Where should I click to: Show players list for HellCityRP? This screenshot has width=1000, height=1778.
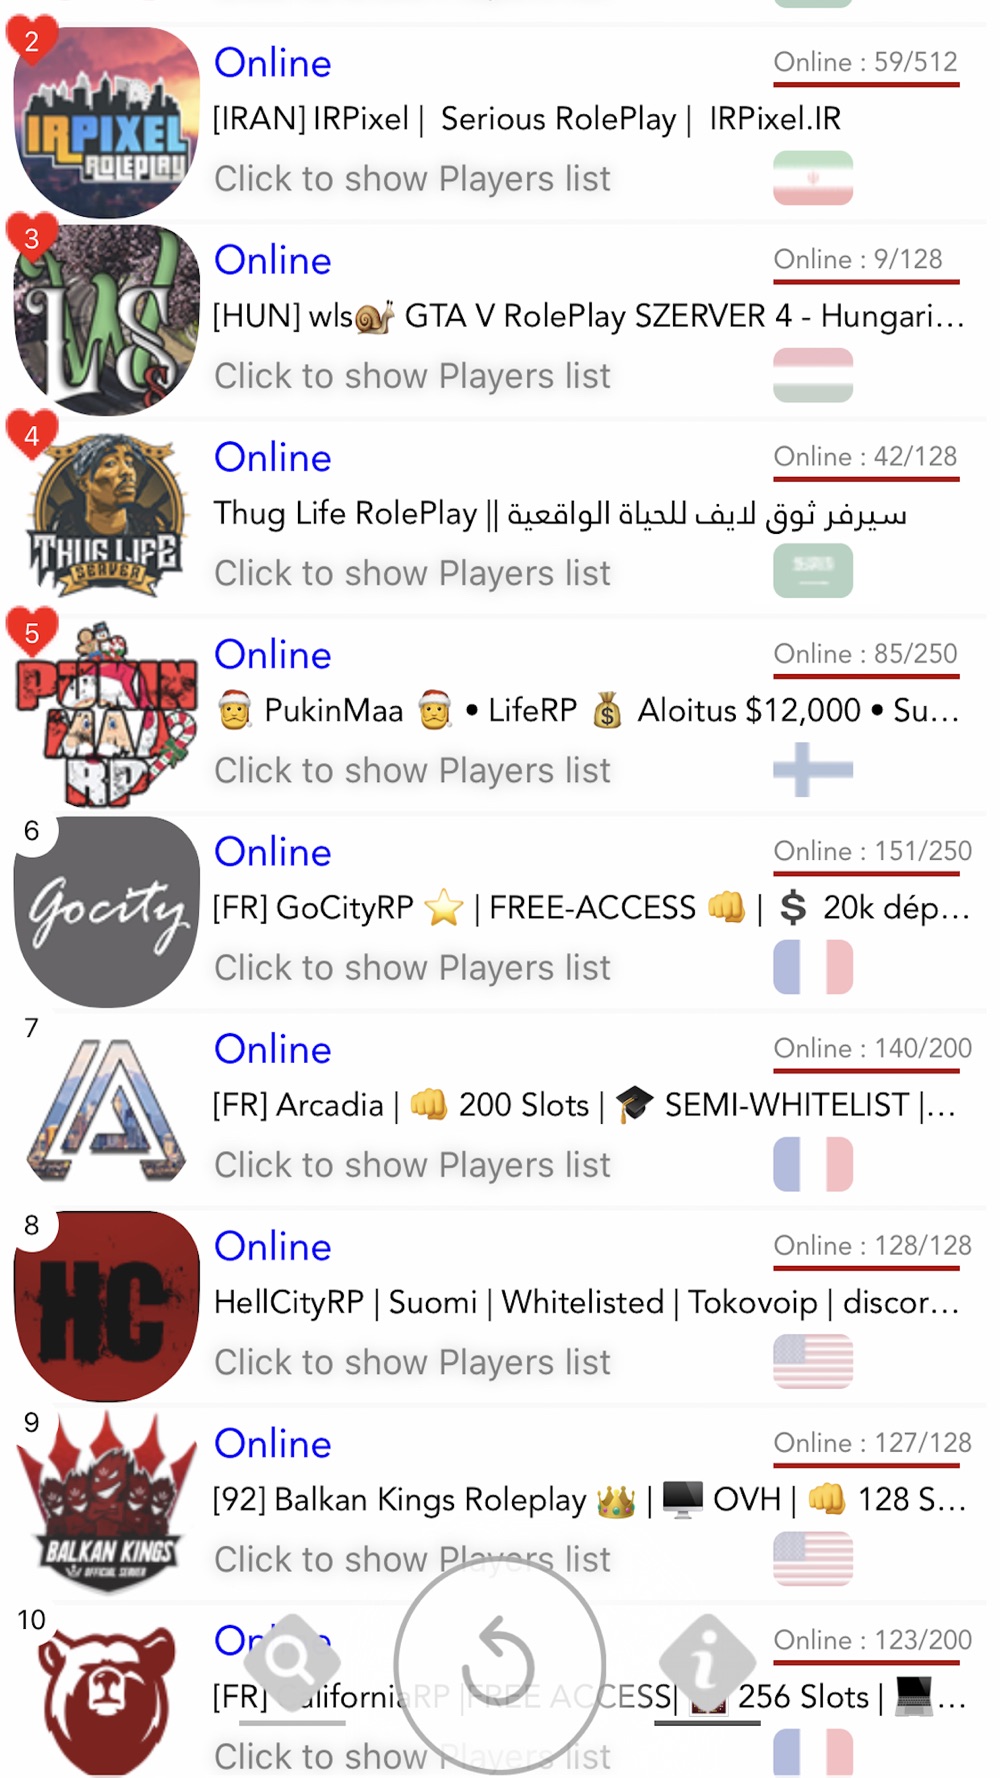[x=412, y=1362]
